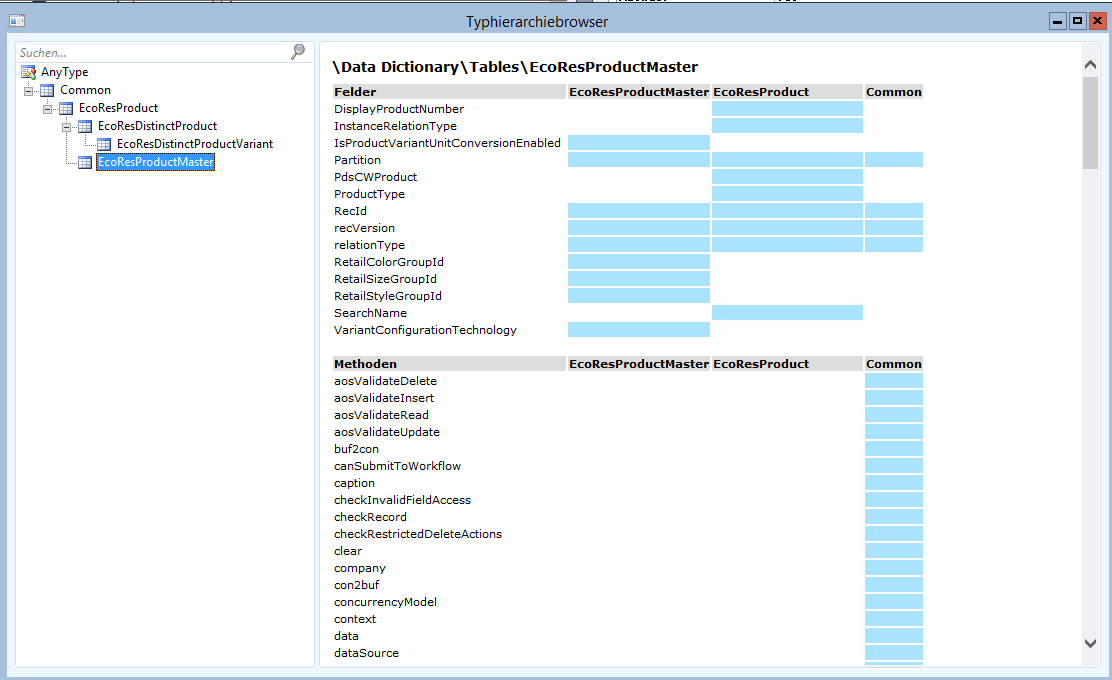
Task: Click the SearchName field
Action: click(x=370, y=313)
